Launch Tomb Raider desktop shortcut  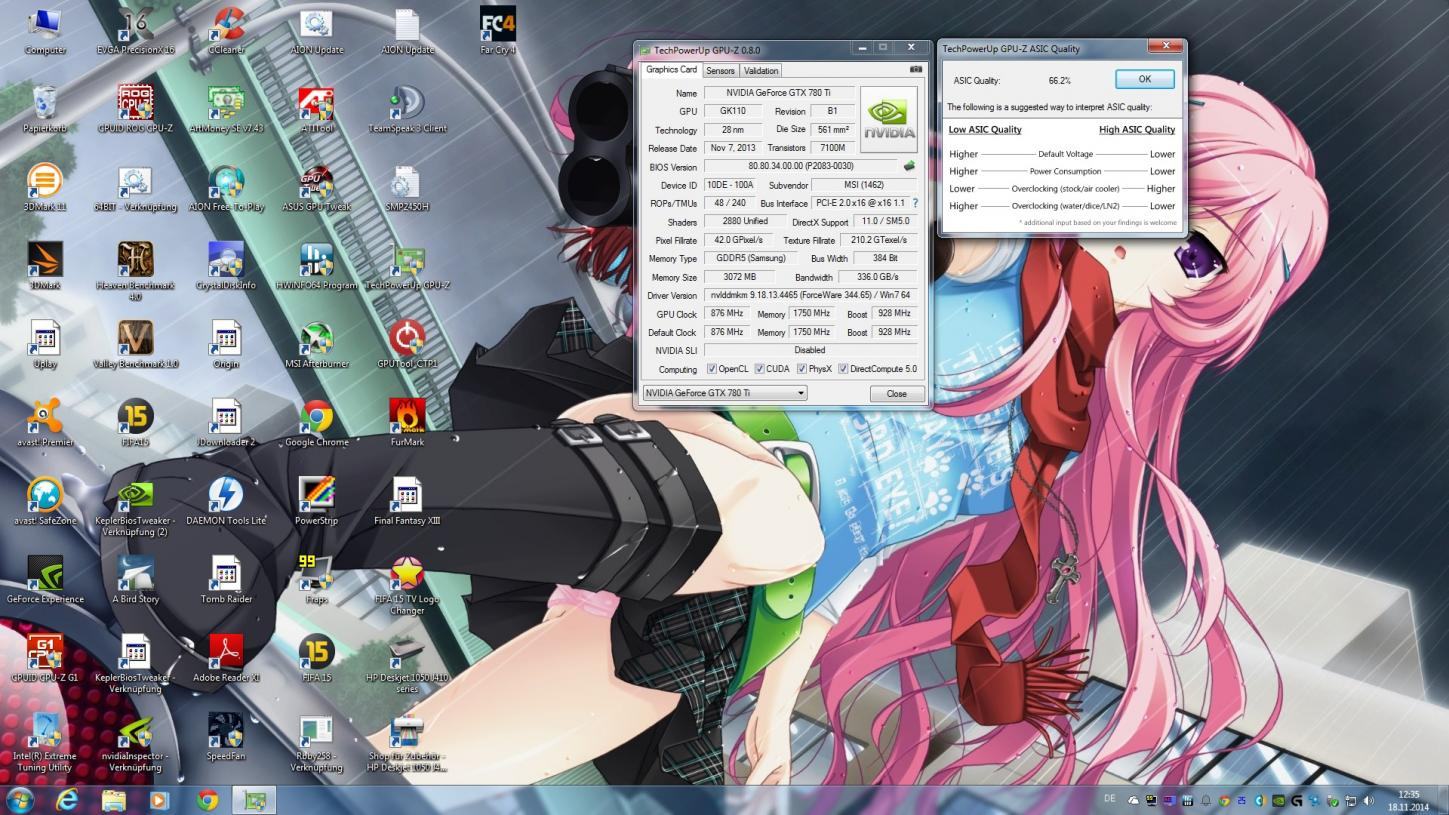[x=226, y=580]
